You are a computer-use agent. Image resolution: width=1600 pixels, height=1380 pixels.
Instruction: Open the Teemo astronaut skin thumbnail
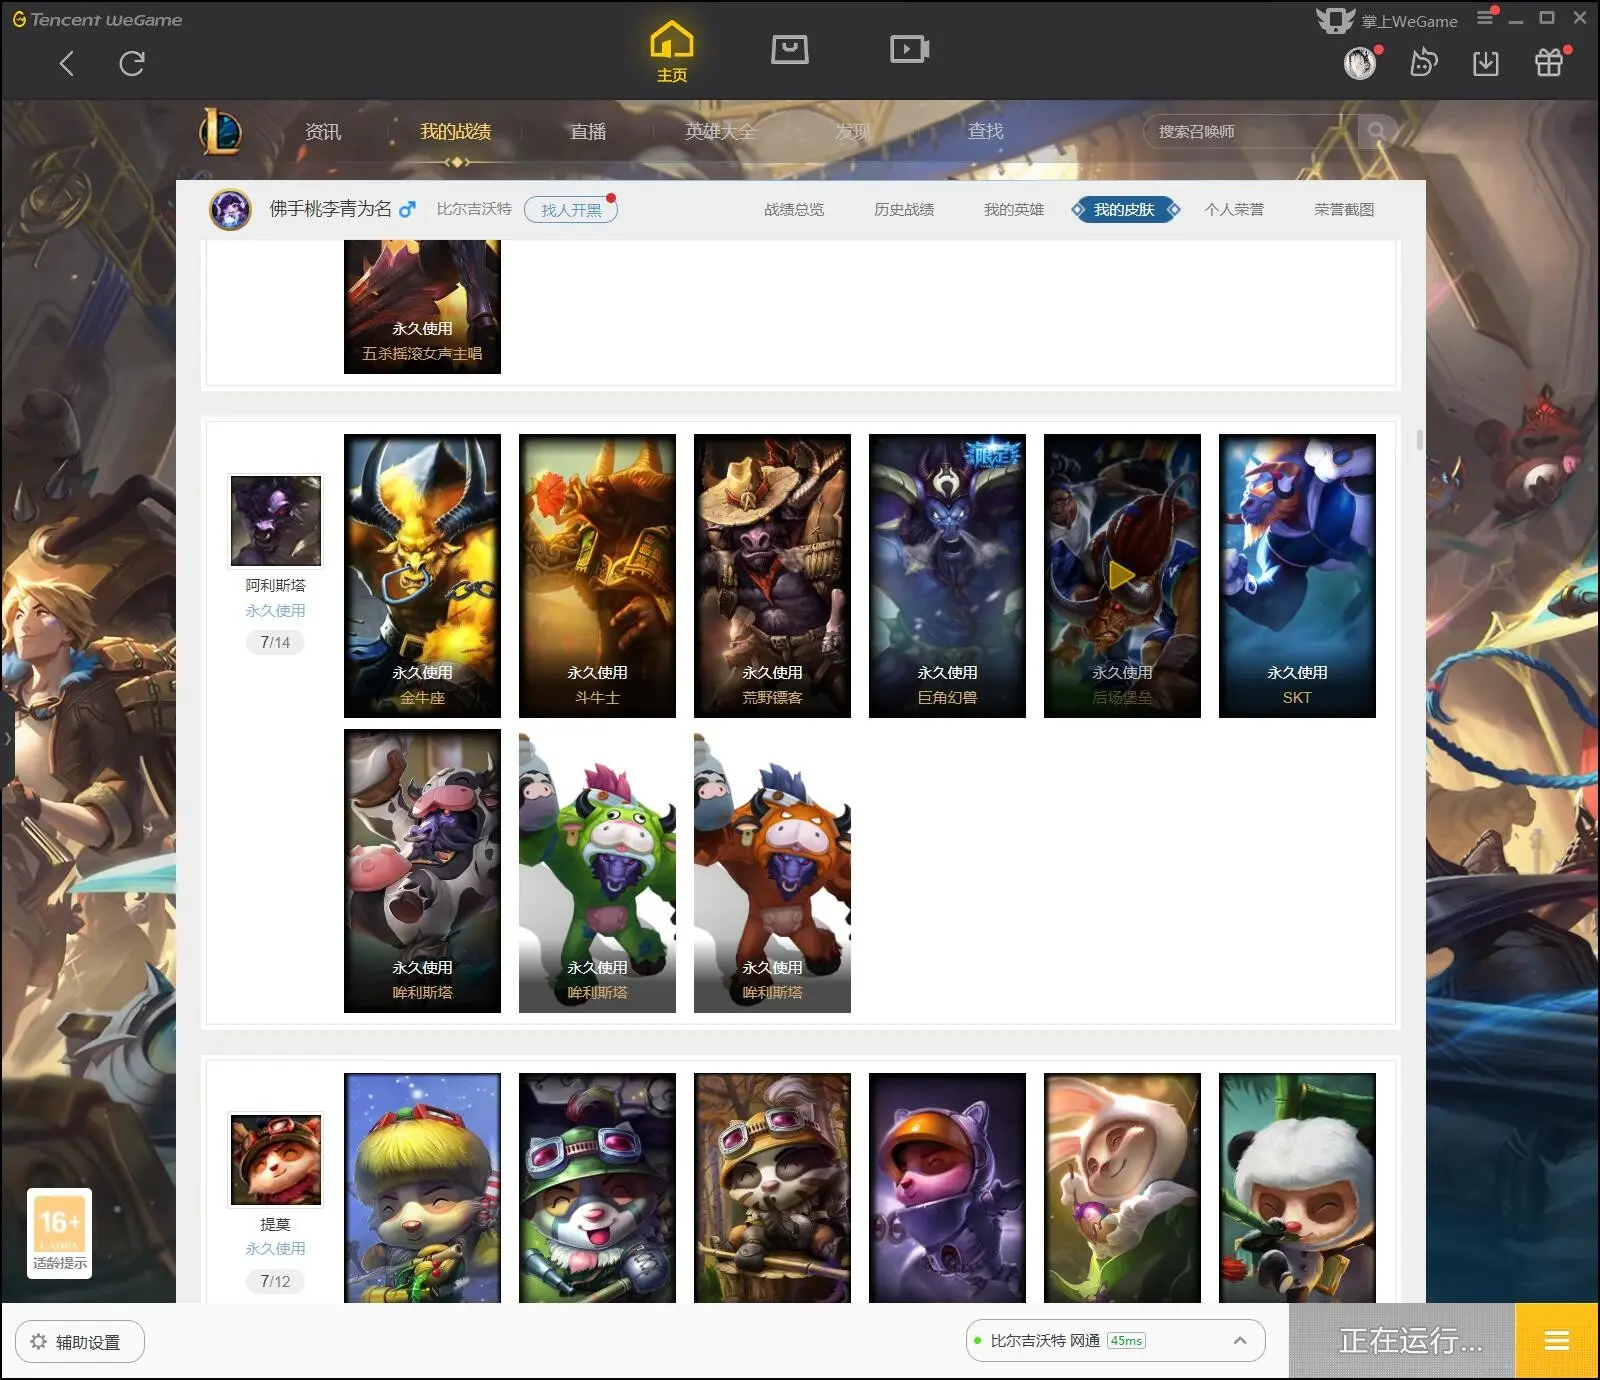tap(947, 1188)
